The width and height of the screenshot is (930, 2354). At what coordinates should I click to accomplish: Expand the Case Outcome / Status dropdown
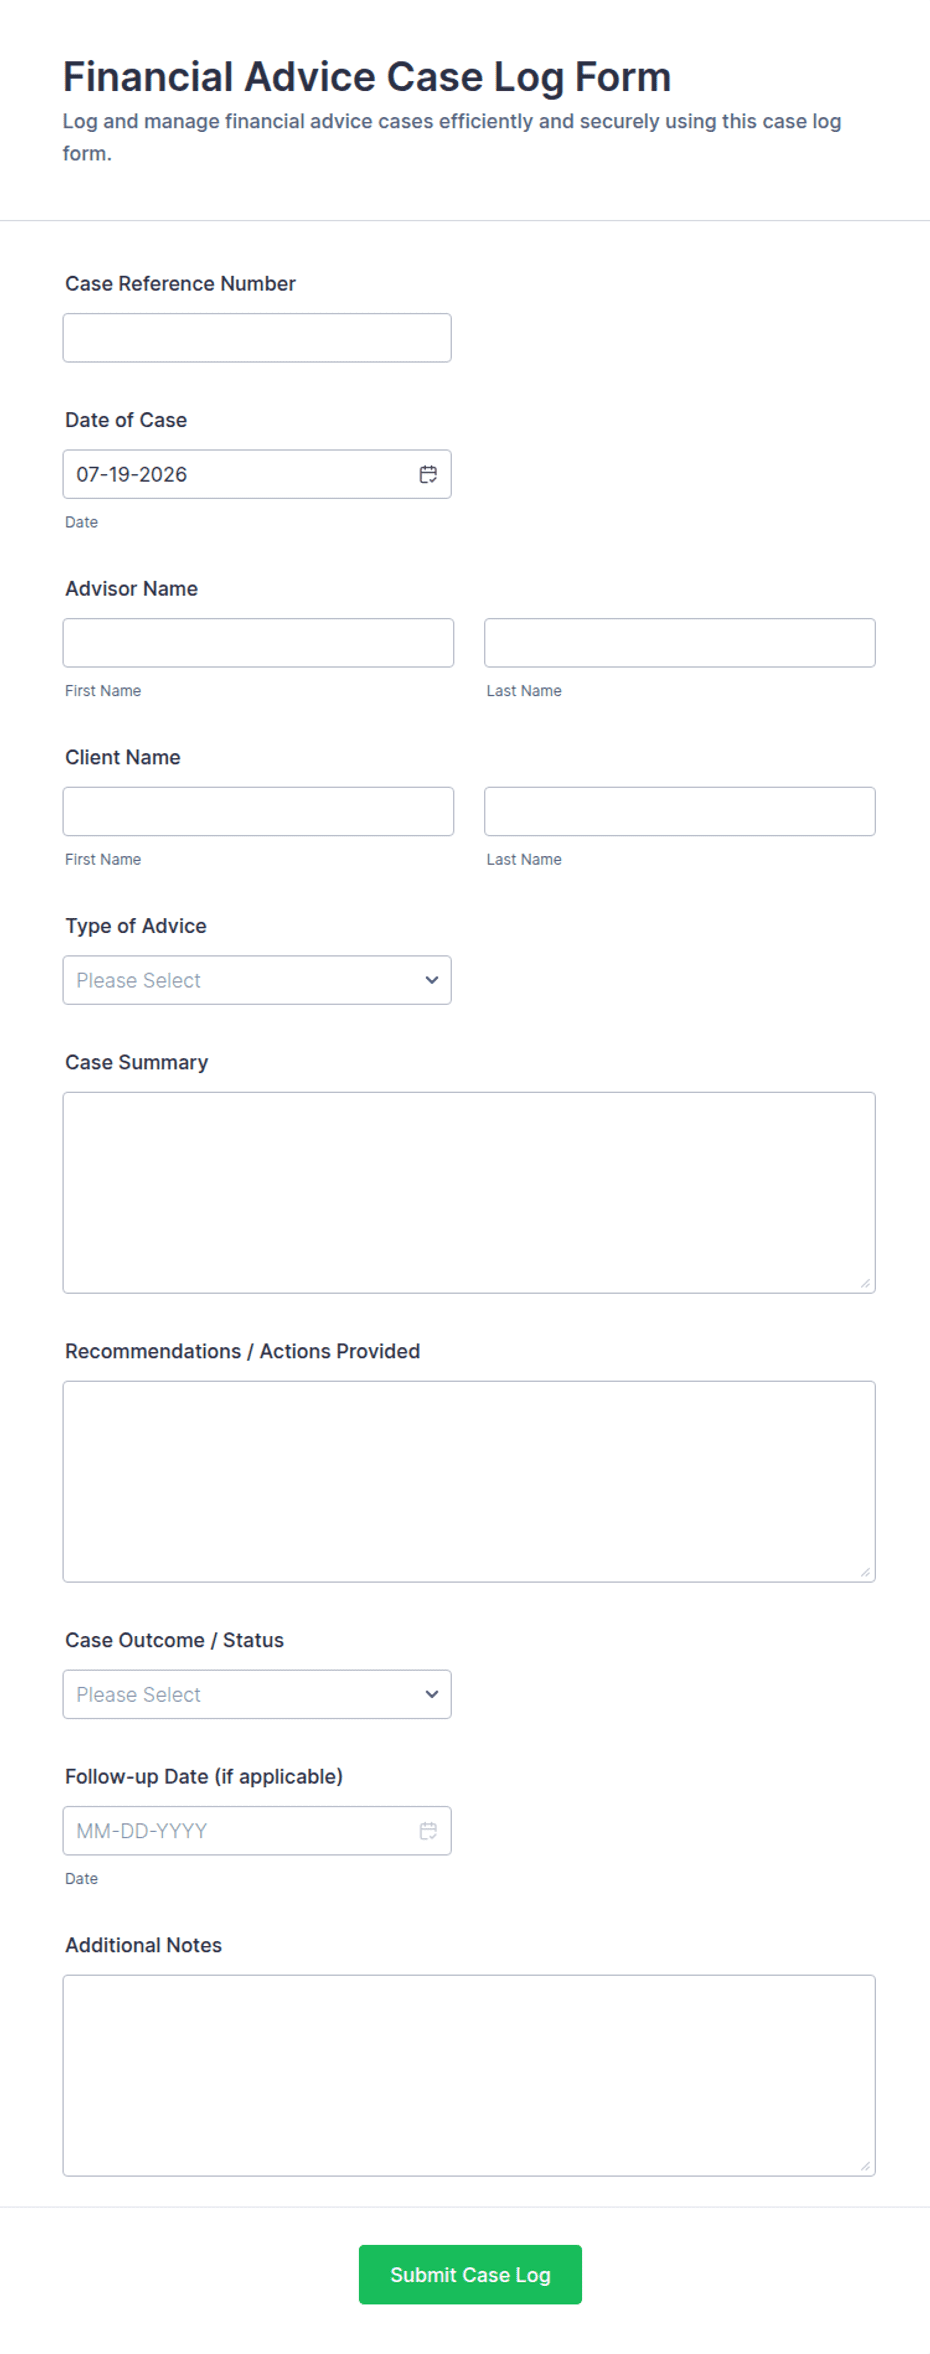tap(257, 1694)
